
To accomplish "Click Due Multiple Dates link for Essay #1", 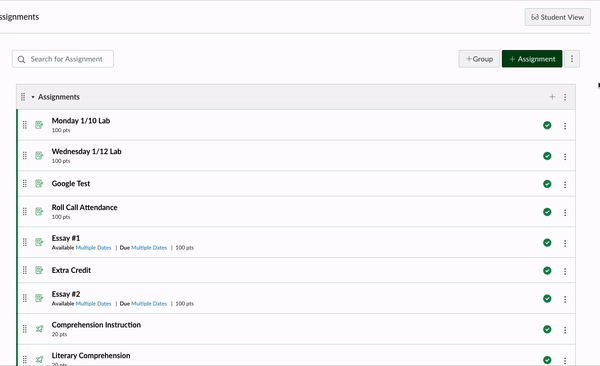I will click(149, 248).
